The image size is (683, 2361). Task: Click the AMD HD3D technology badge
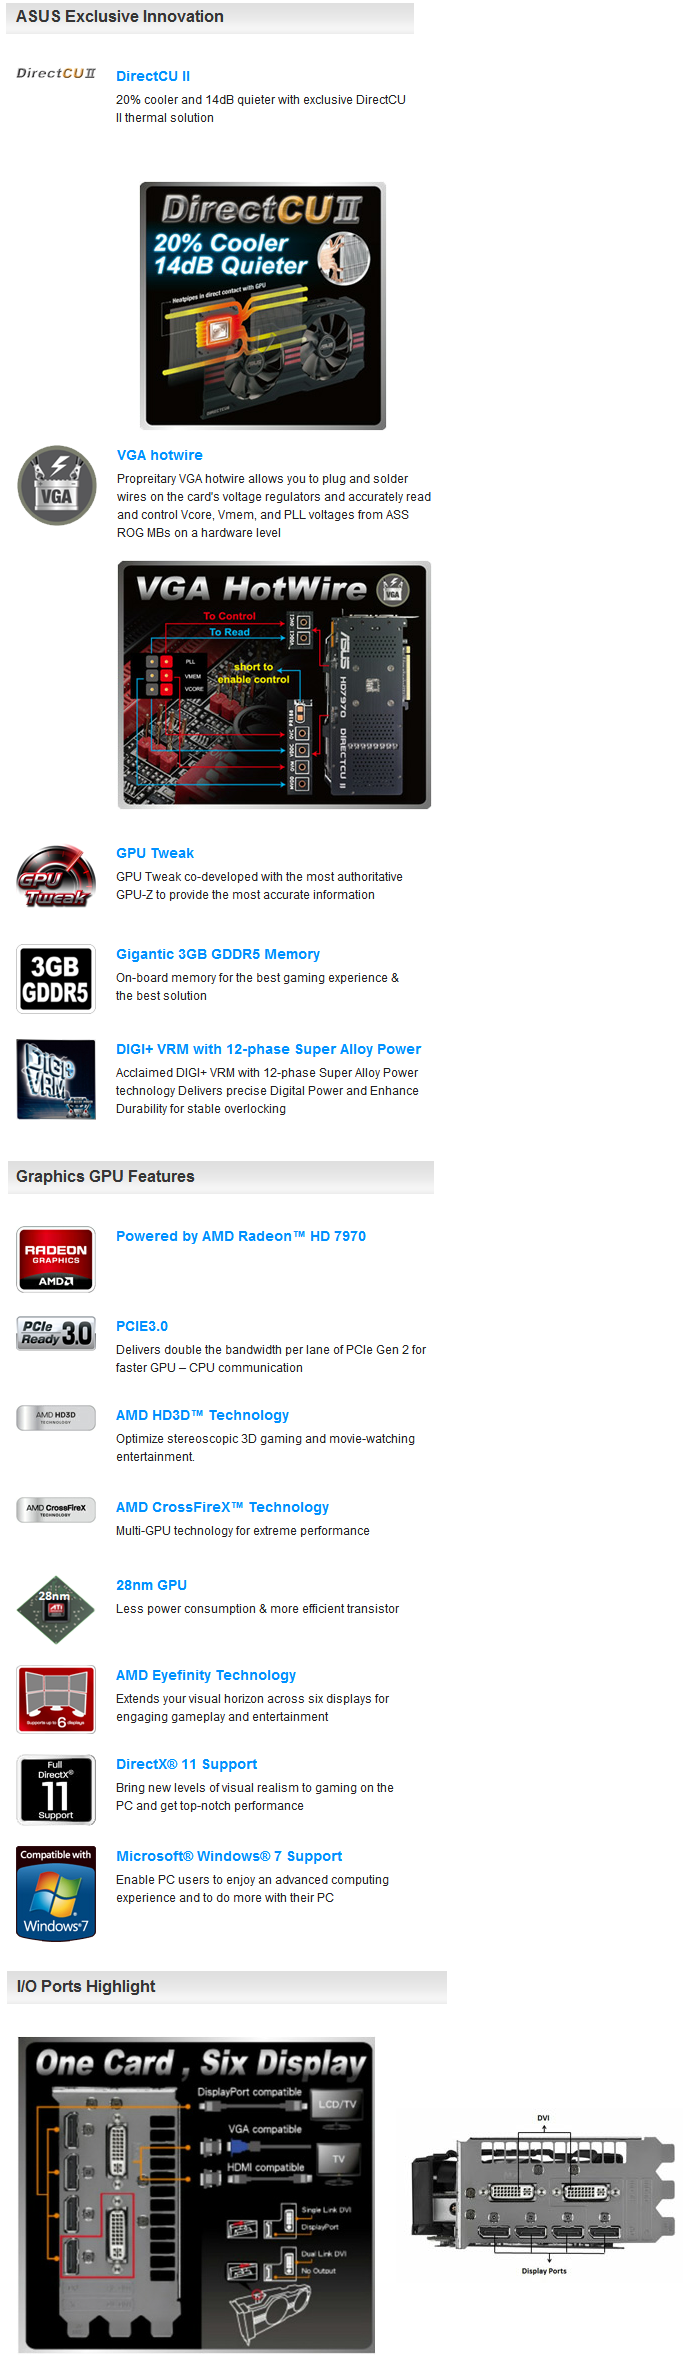coord(56,1417)
